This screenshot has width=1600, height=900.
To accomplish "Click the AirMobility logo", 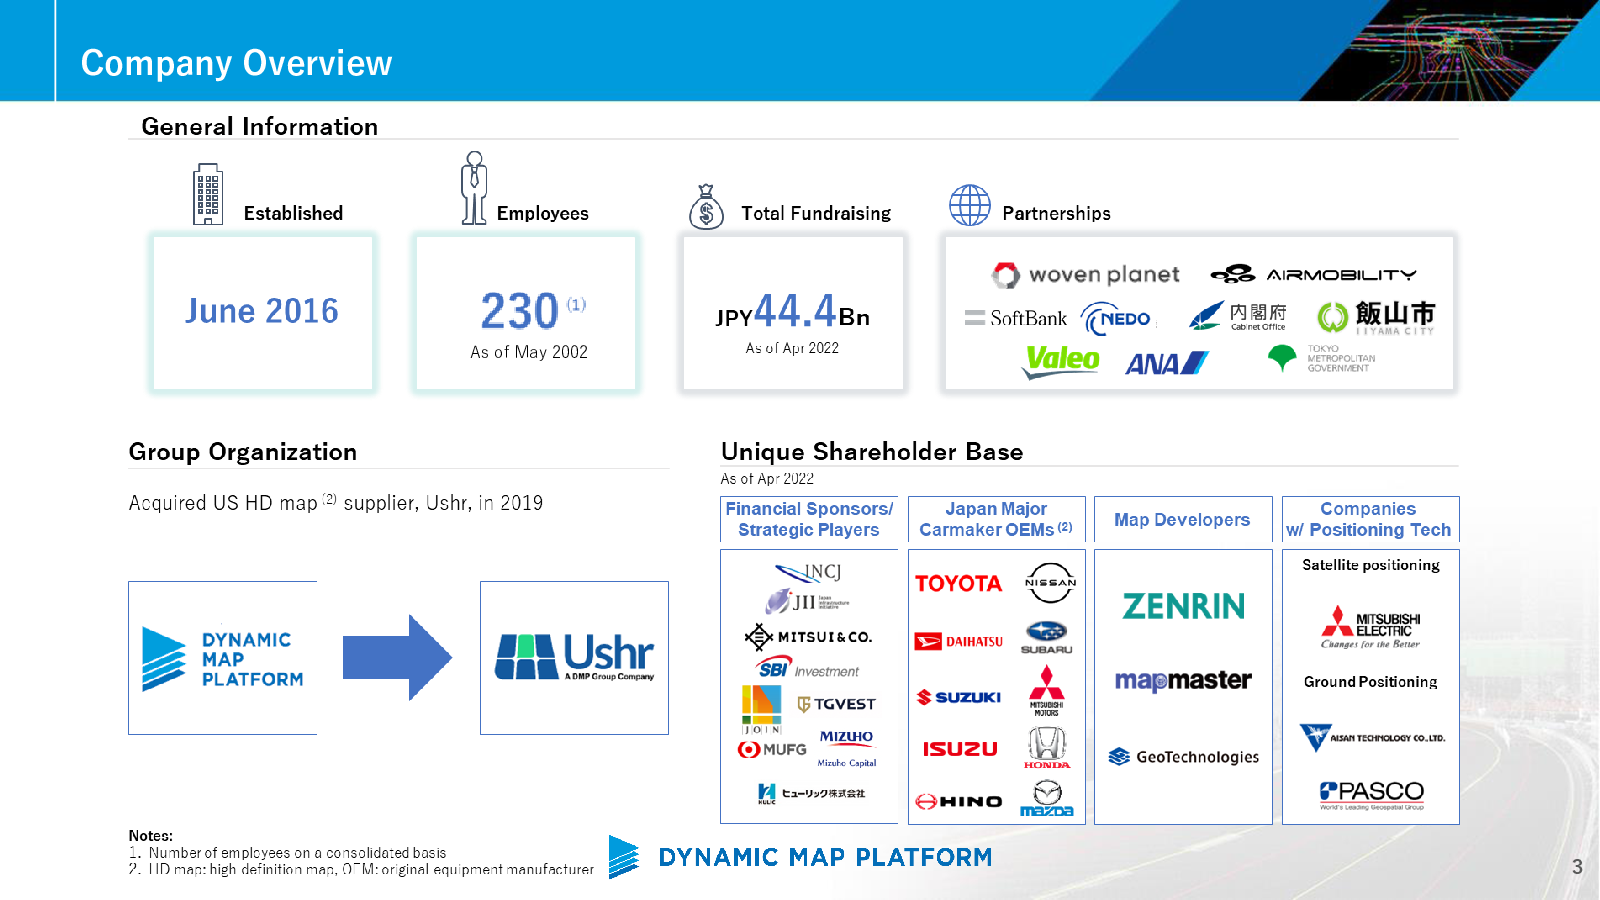I will [1313, 274].
